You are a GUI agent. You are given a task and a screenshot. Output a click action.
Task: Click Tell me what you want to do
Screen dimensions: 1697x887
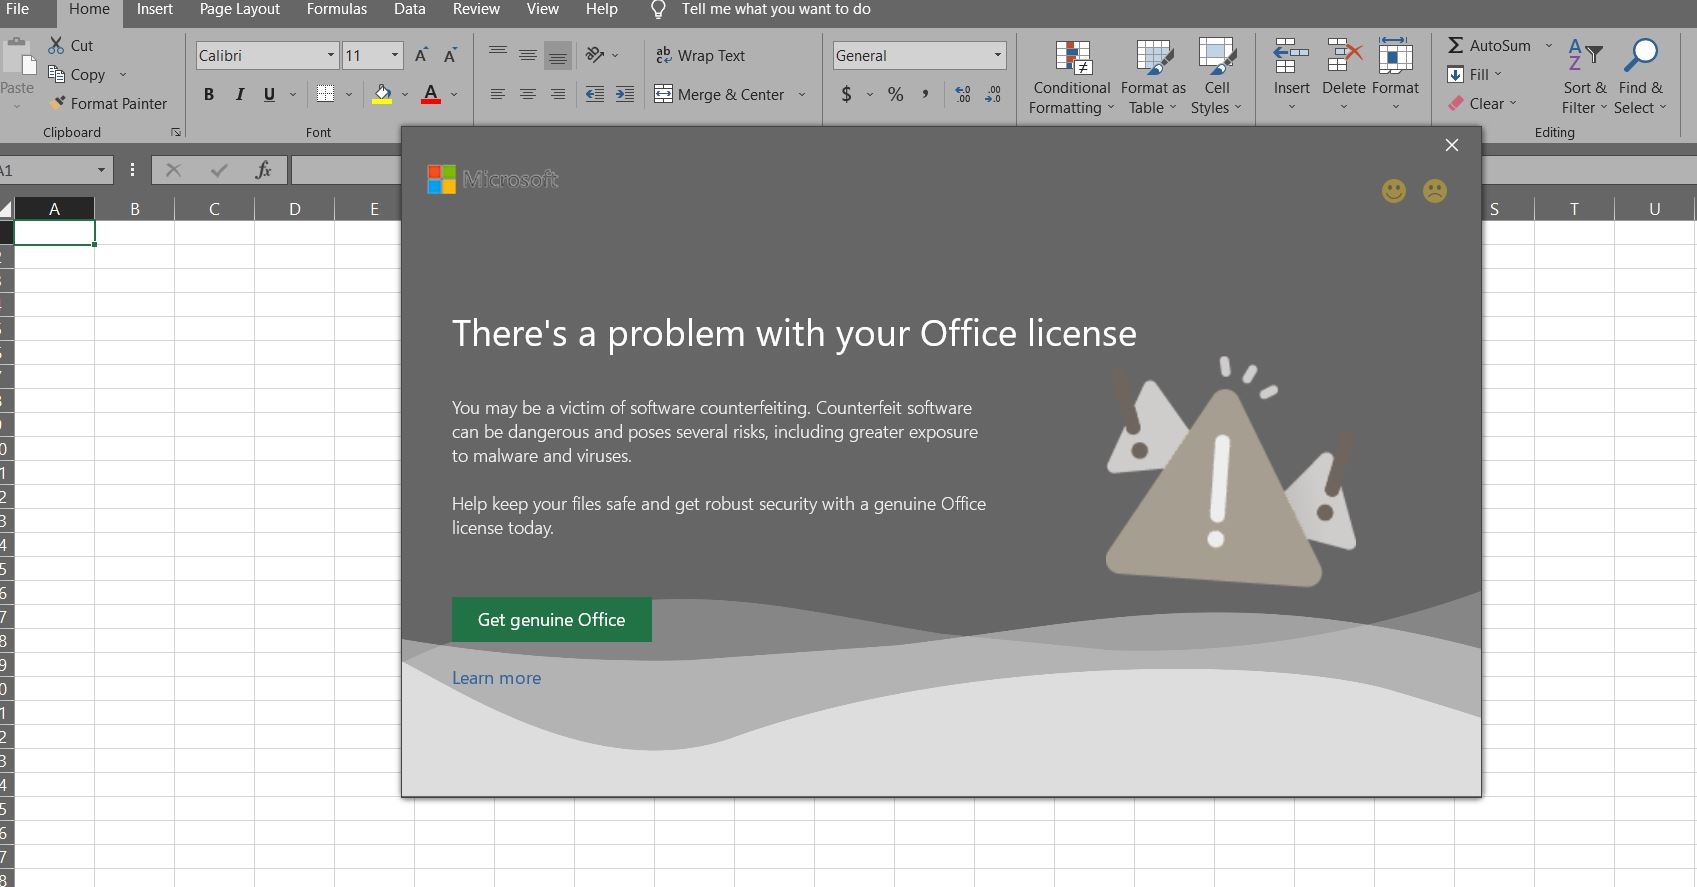[x=775, y=9]
